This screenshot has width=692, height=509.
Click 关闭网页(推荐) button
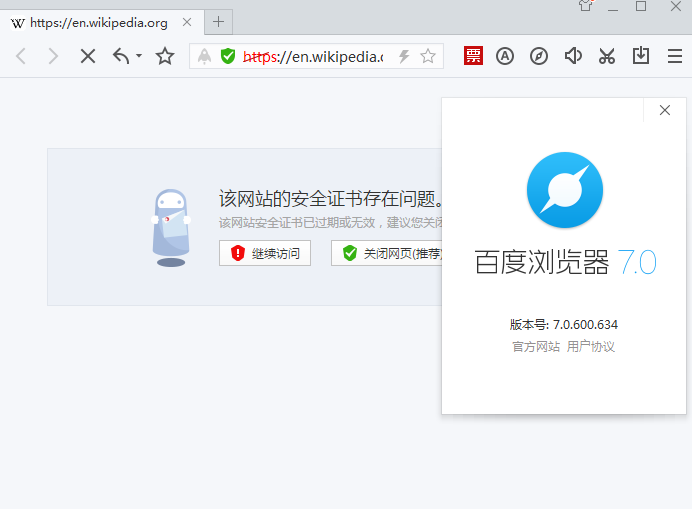pos(387,253)
